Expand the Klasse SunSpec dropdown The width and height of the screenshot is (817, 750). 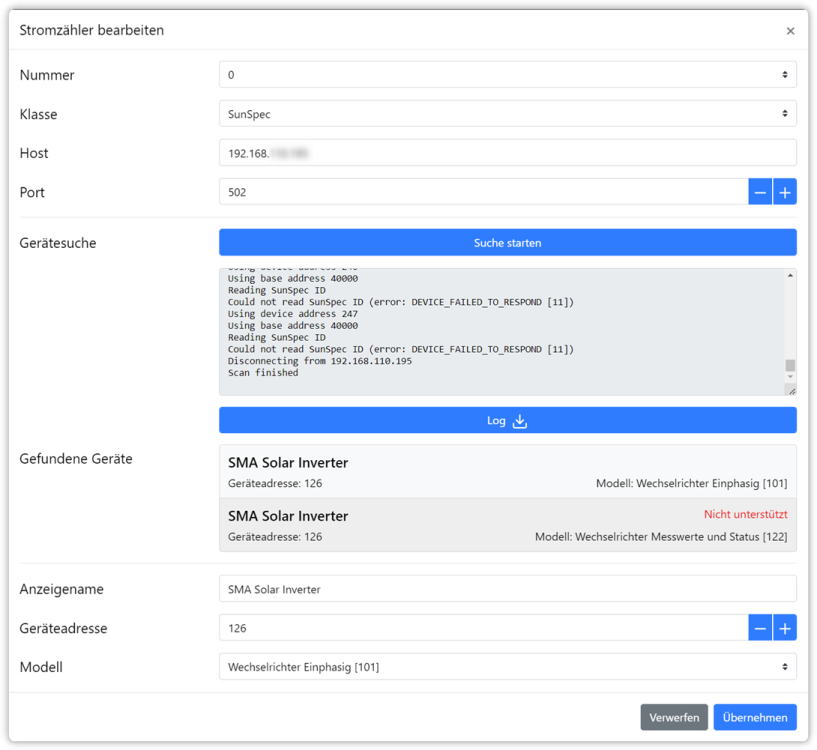click(507, 114)
